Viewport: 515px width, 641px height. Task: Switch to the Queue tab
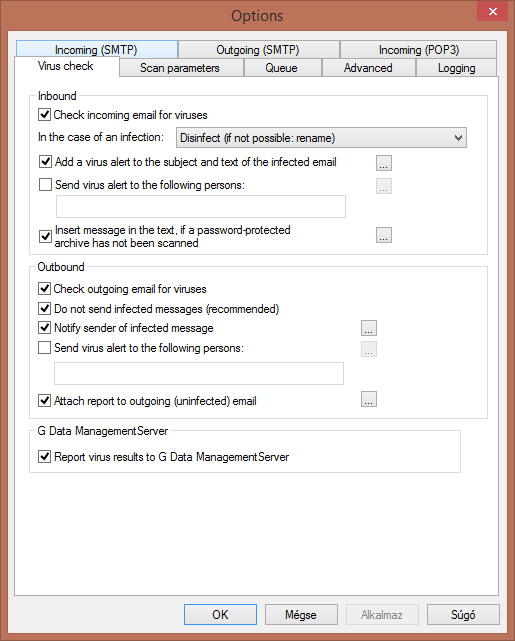point(281,68)
